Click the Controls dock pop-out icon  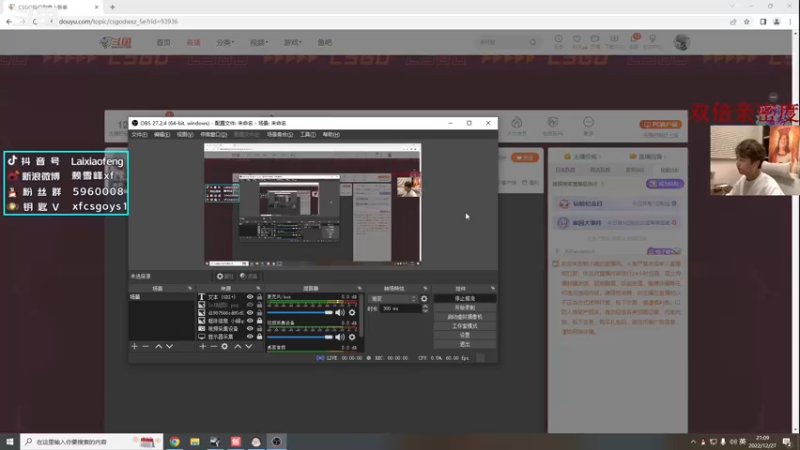[492, 288]
